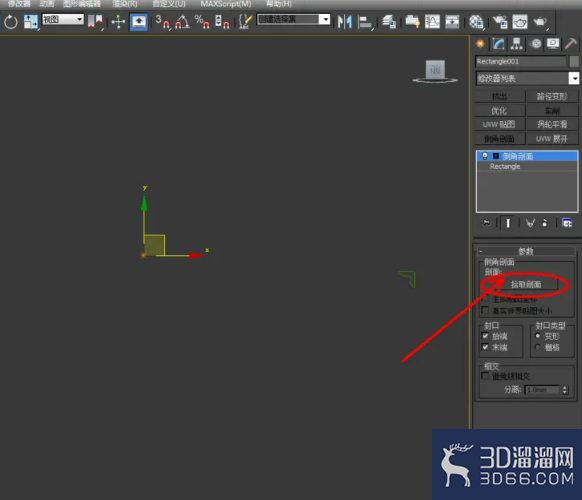Switch to the Display command panel

[553, 44]
